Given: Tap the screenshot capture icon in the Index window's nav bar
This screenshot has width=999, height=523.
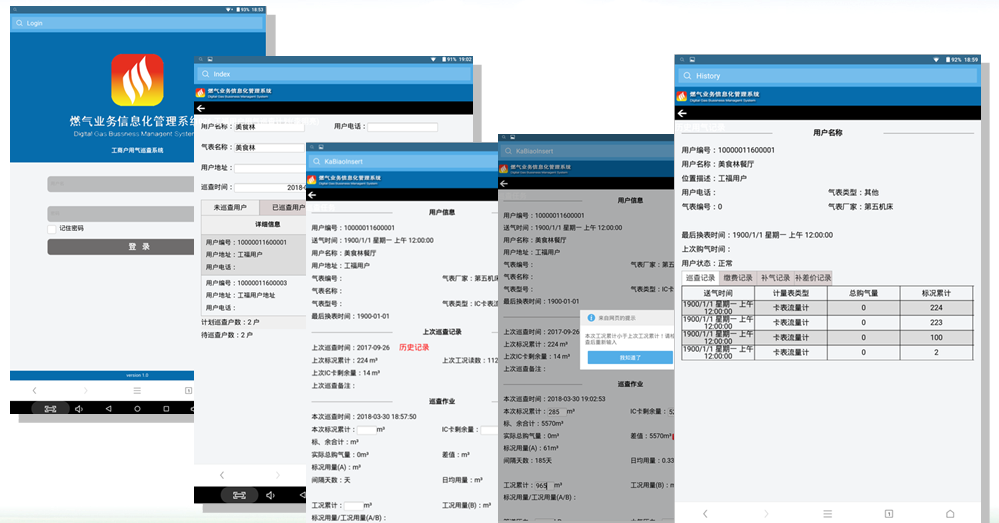Looking at the screenshot, I should click(x=240, y=495).
